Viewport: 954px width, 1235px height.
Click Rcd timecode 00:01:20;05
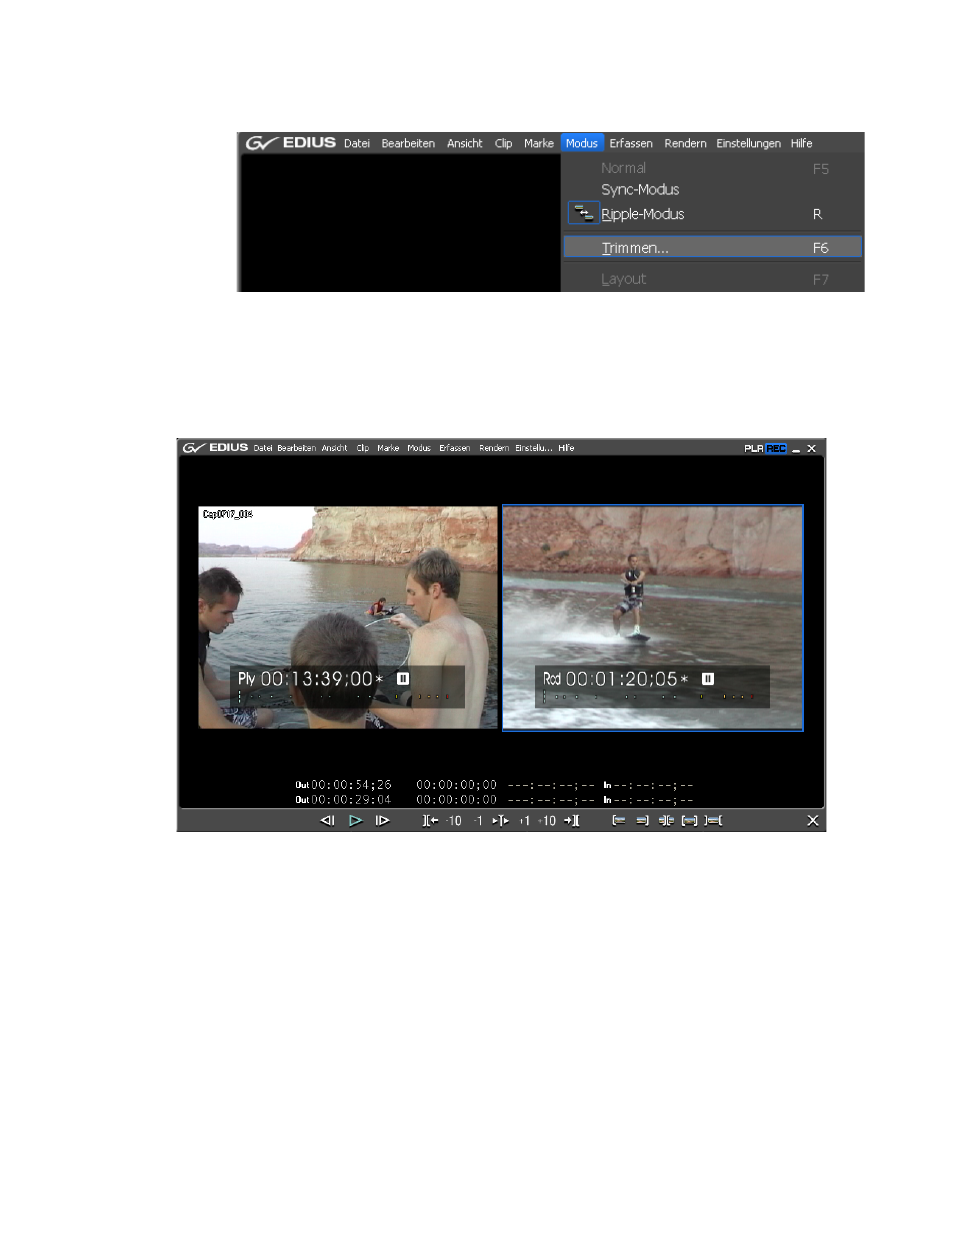pyautogui.click(x=621, y=679)
